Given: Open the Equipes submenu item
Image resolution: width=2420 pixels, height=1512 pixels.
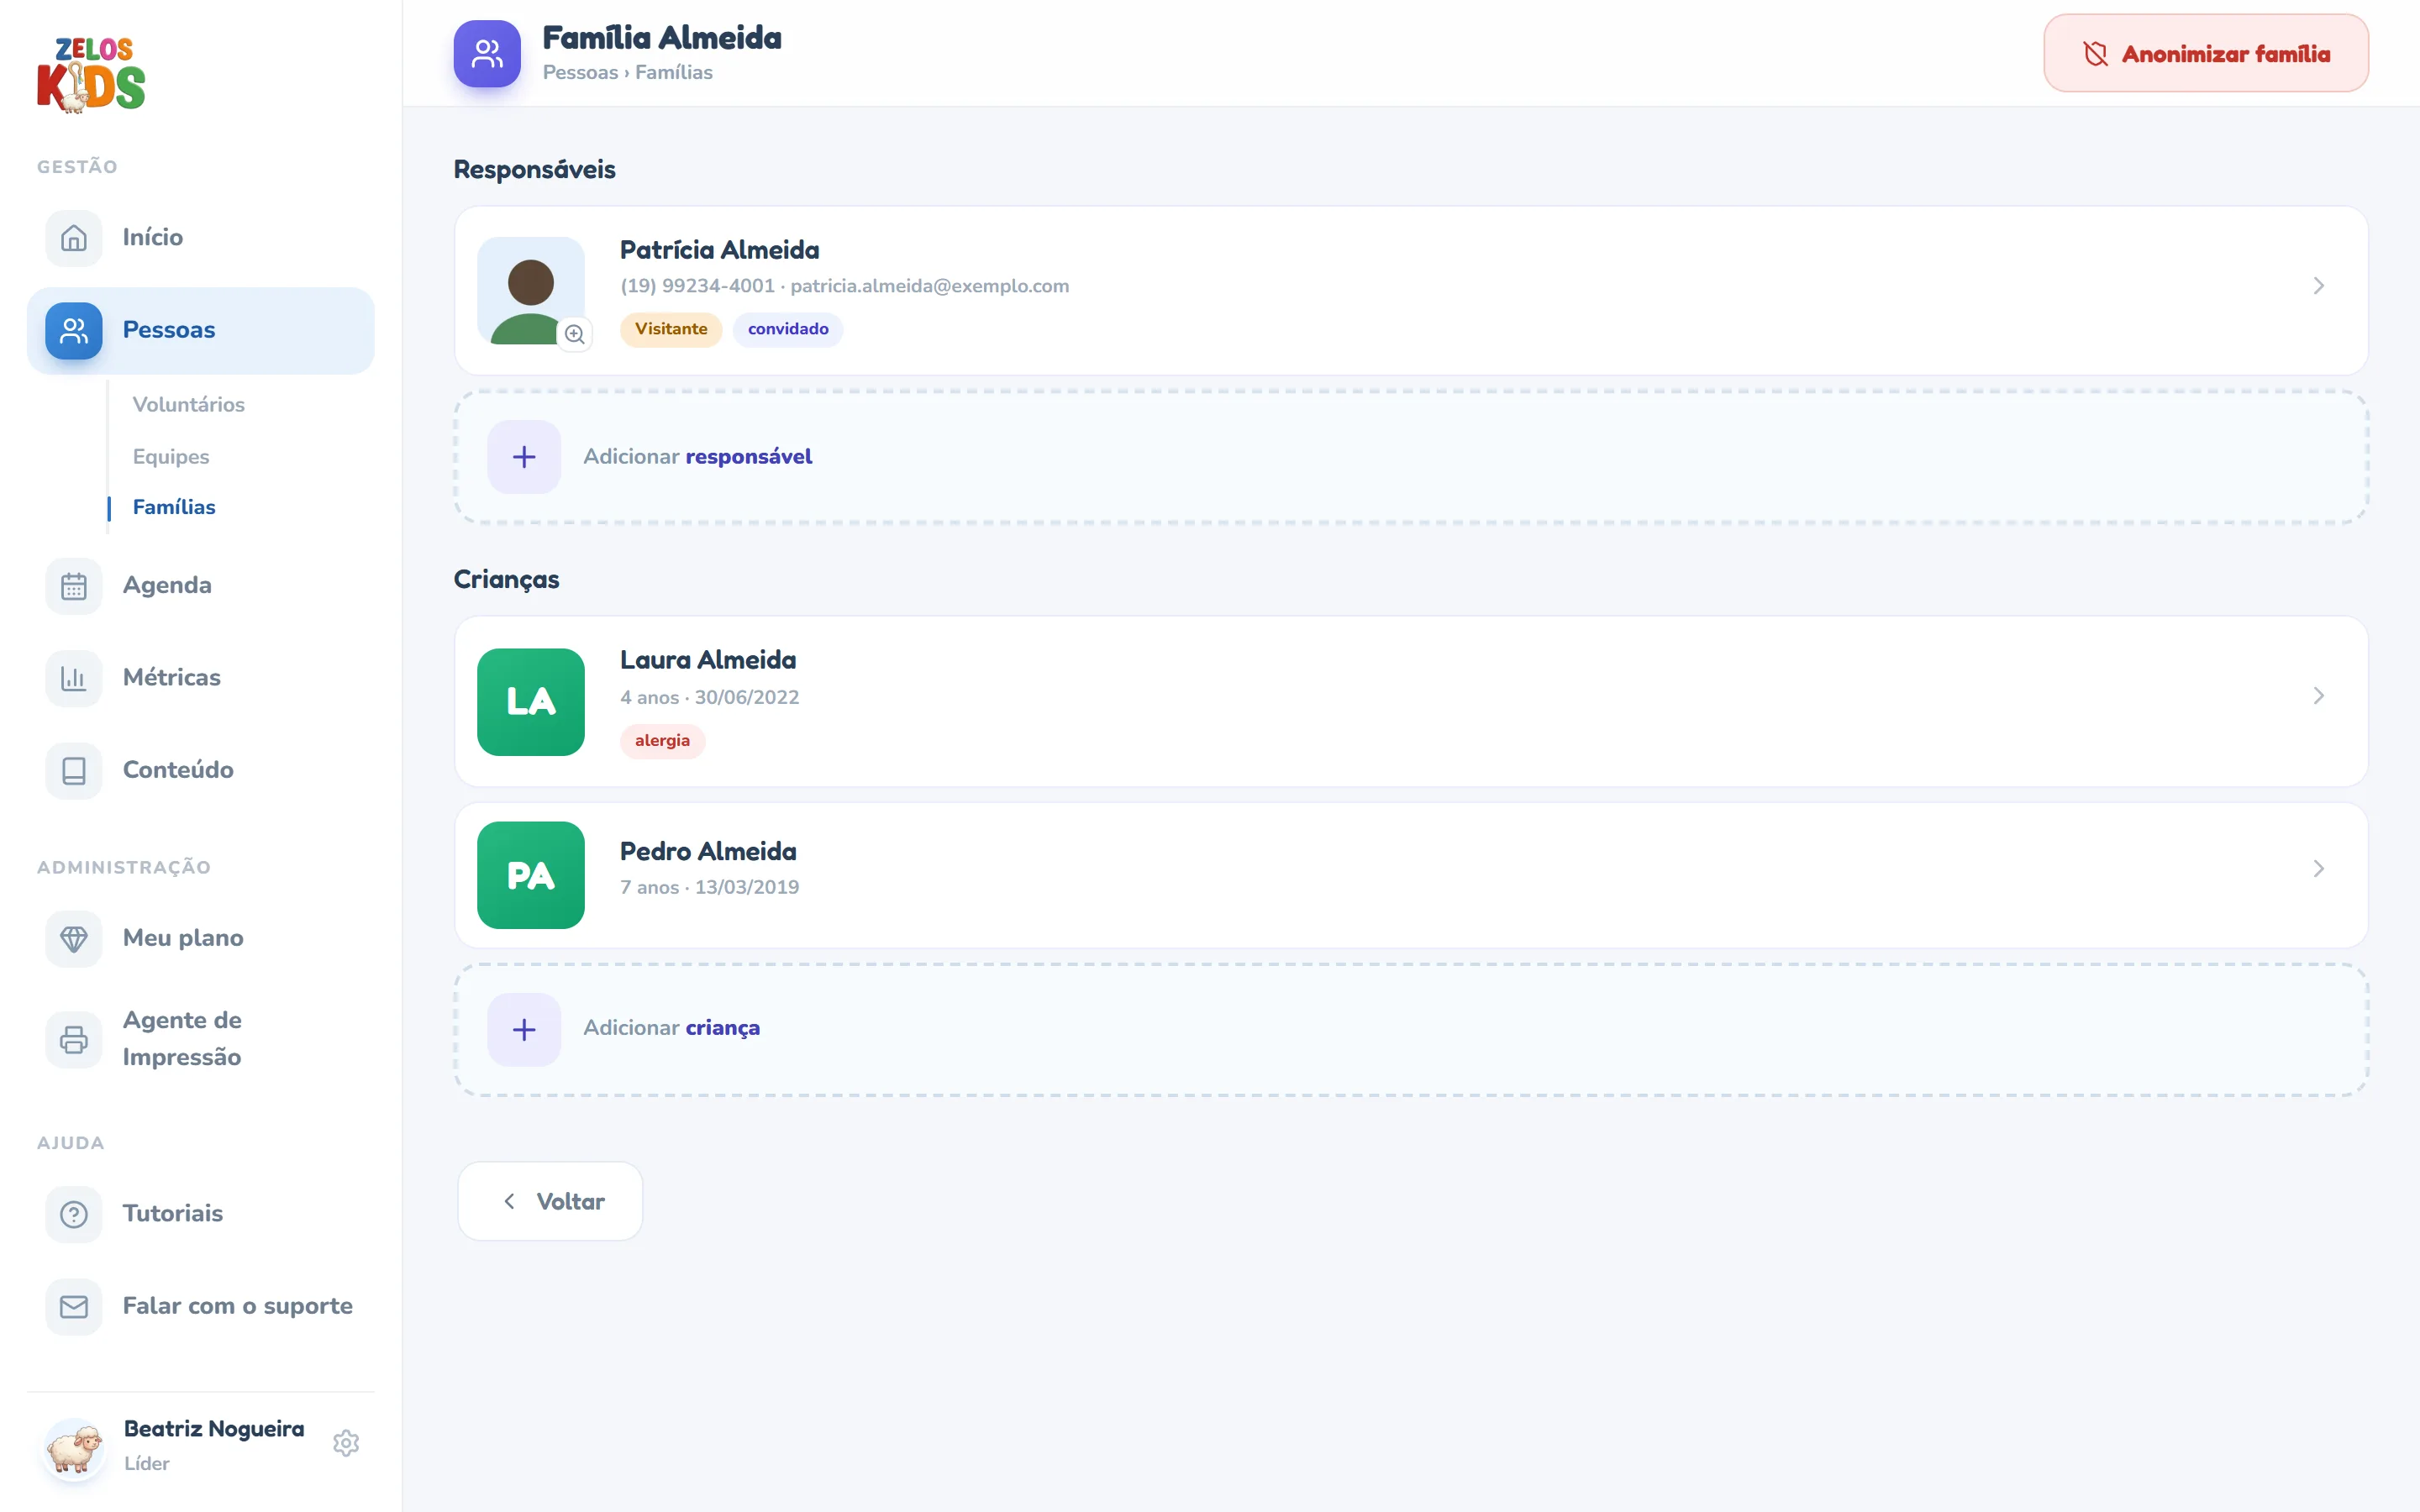Looking at the screenshot, I should tap(171, 456).
